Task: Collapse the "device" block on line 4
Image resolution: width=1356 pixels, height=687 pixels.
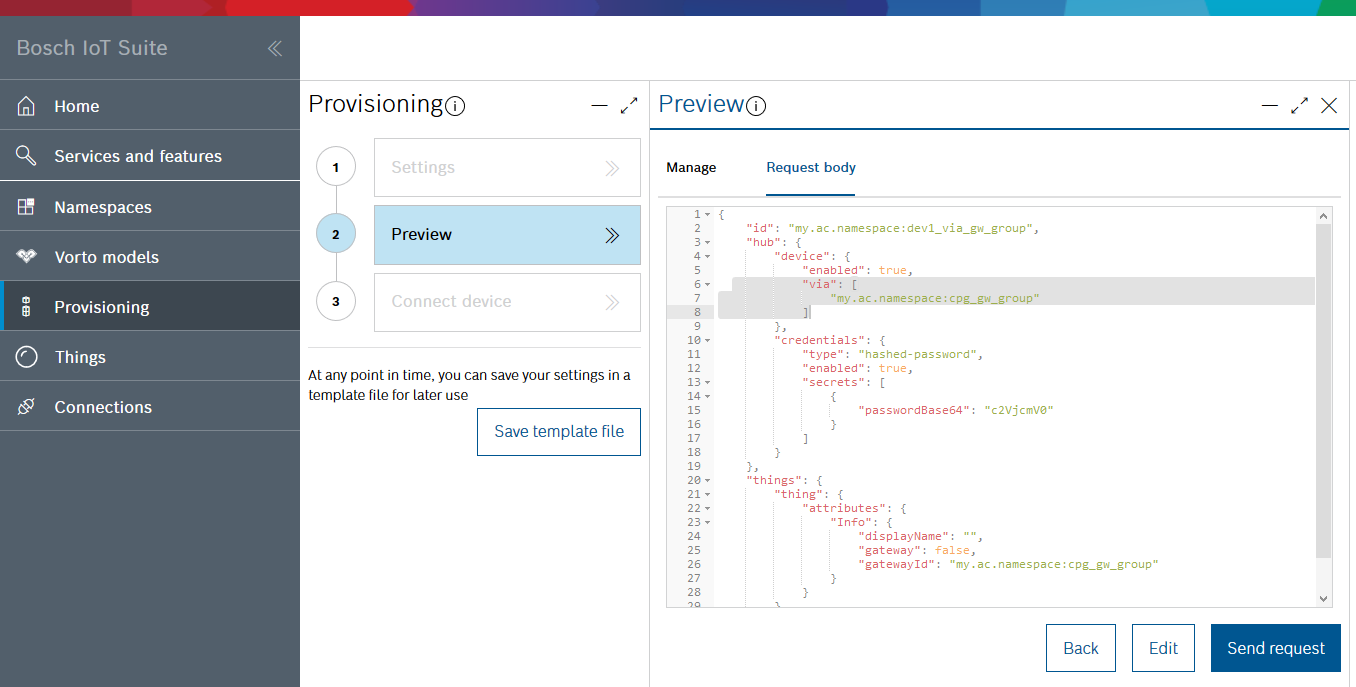Action: tap(708, 257)
